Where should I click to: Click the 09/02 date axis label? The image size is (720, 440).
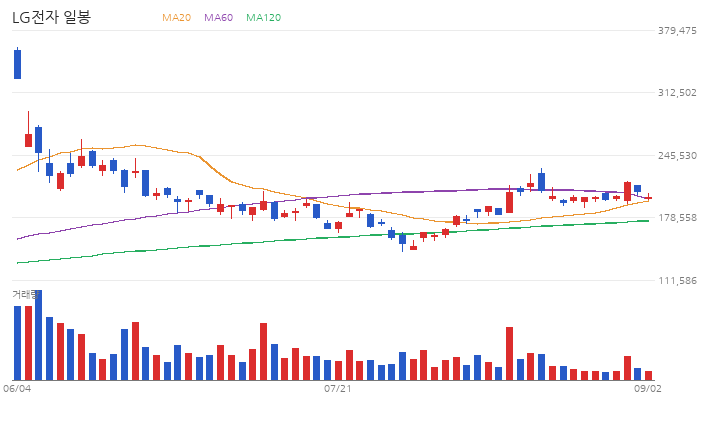click(648, 389)
